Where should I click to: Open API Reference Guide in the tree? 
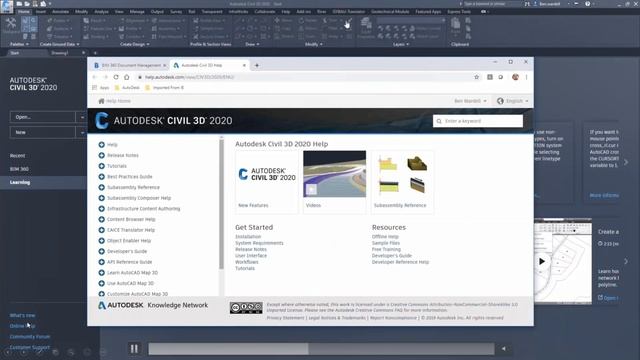click(129, 262)
